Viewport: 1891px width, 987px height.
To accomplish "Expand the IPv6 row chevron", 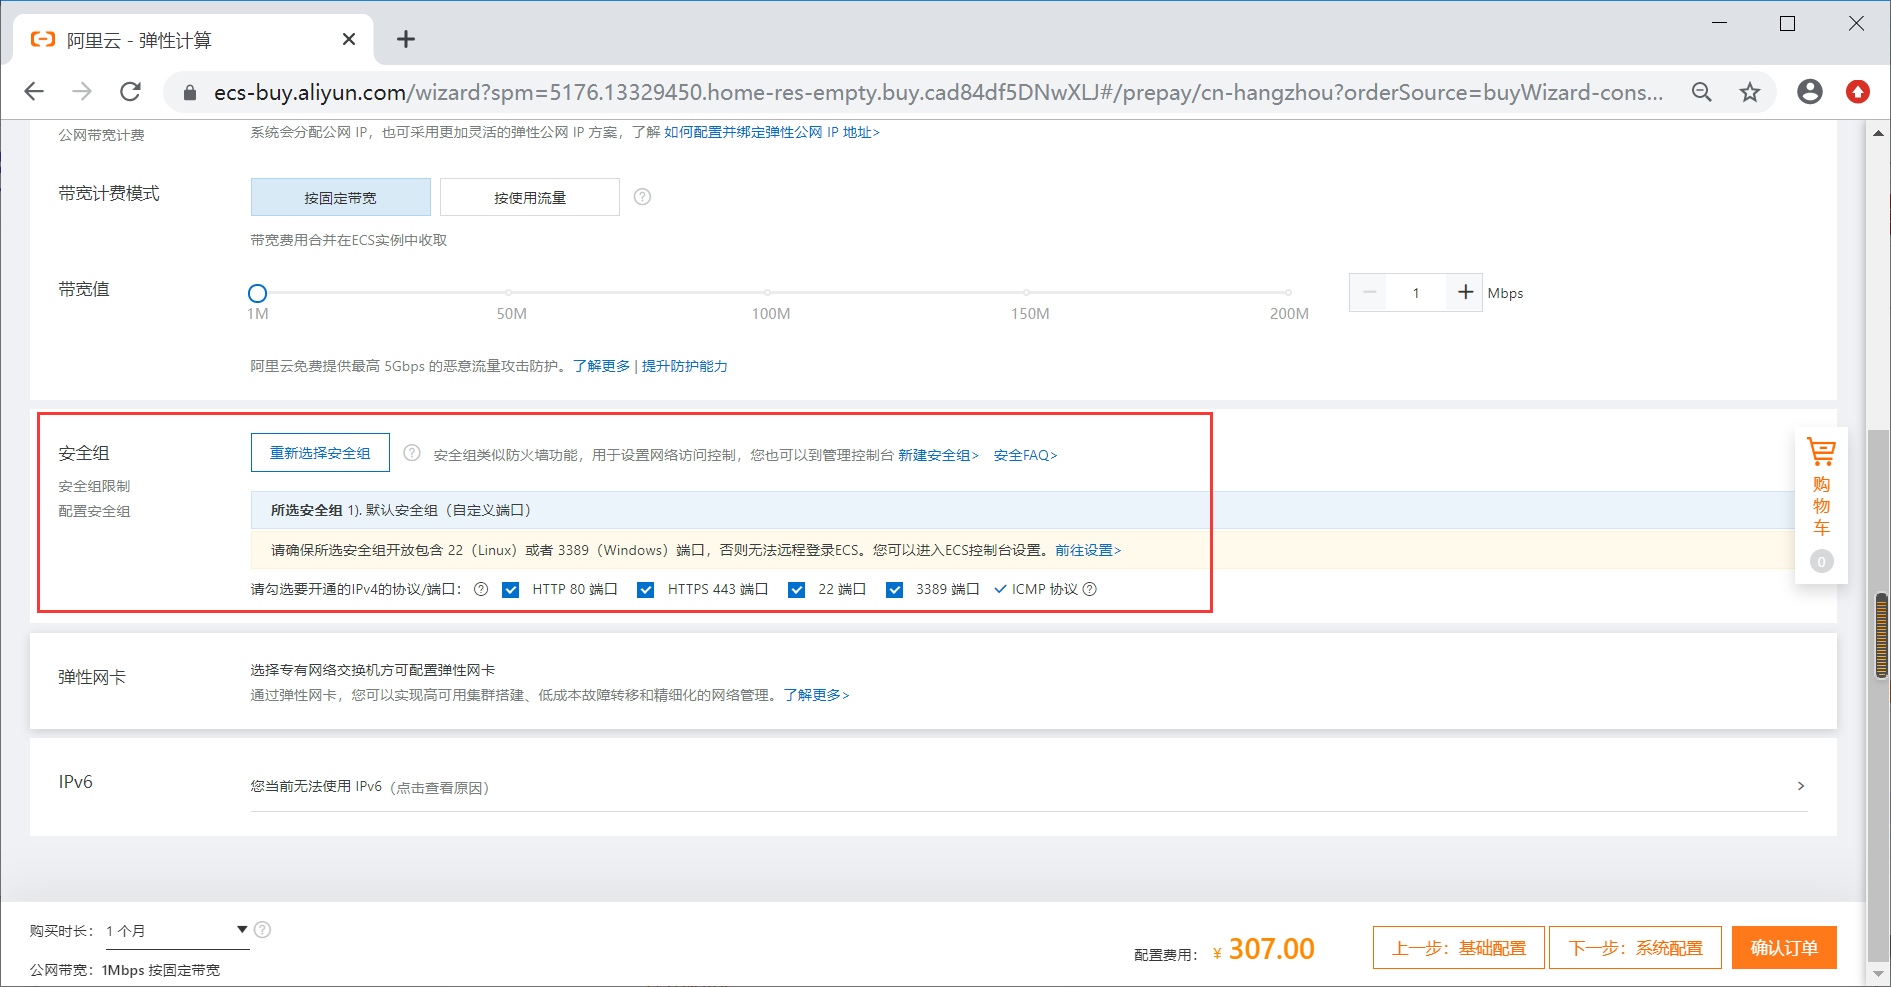I will pos(1801,786).
